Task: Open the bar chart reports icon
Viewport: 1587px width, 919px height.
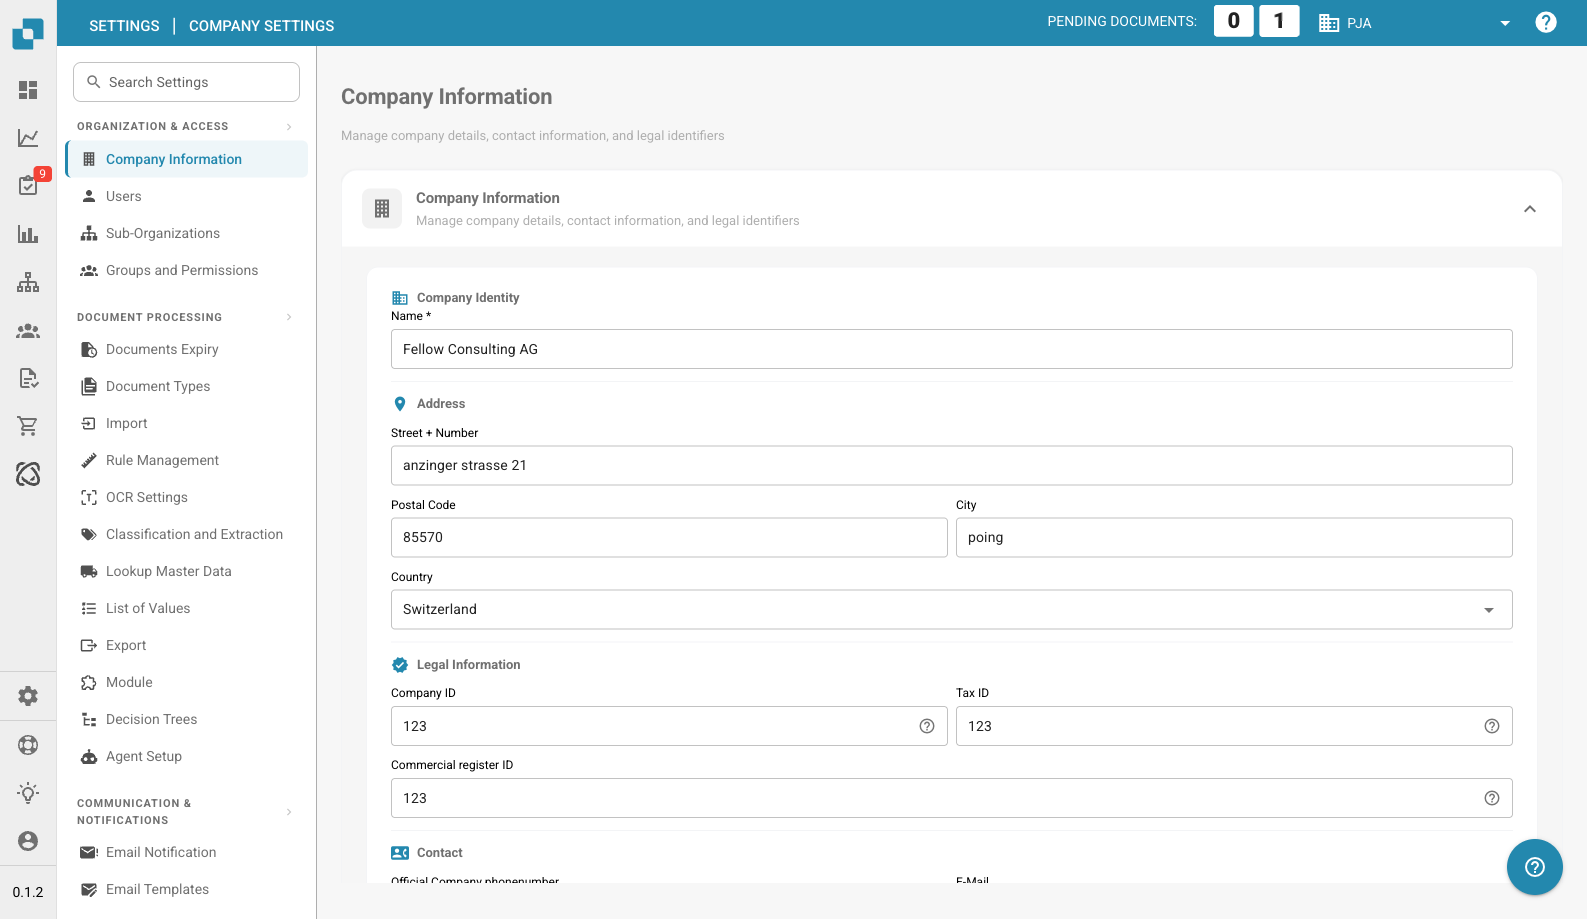Action: pyautogui.click(x=28, y=234)
